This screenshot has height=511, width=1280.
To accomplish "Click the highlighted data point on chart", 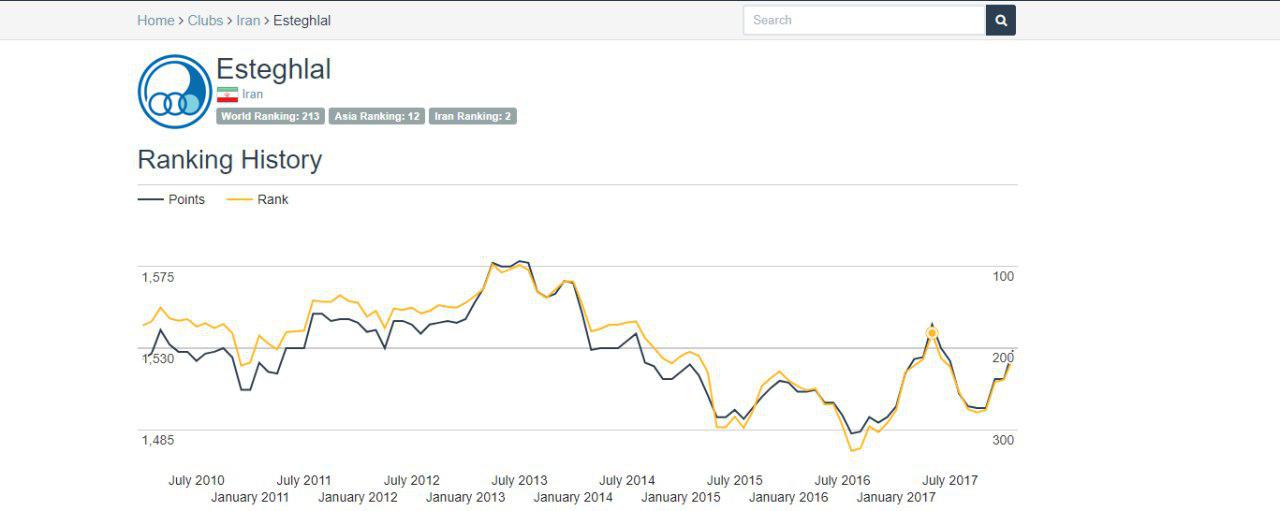I will [932, 333].
